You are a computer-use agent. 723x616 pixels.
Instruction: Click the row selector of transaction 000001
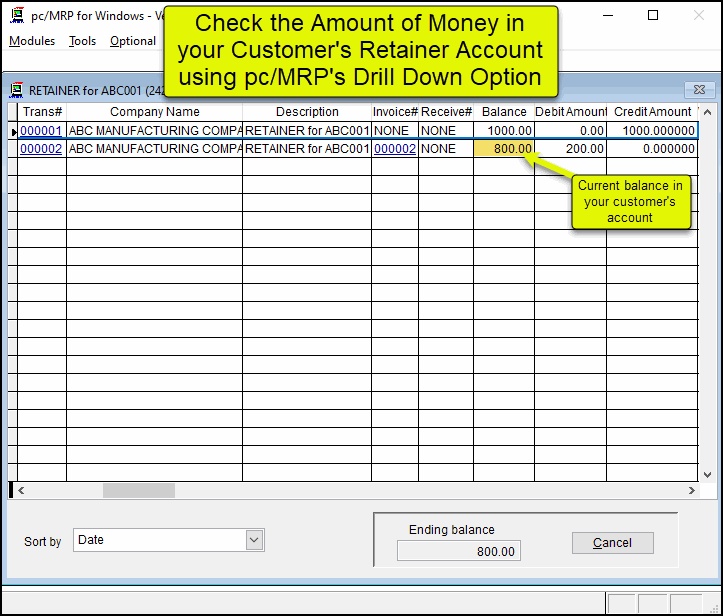(x=13, y=131)
